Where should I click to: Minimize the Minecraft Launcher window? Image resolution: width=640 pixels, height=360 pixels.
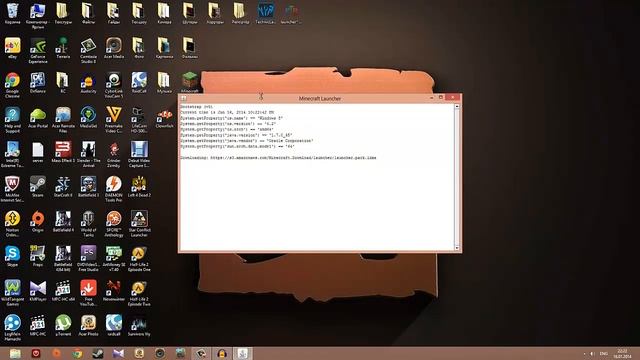click(432, 98)
